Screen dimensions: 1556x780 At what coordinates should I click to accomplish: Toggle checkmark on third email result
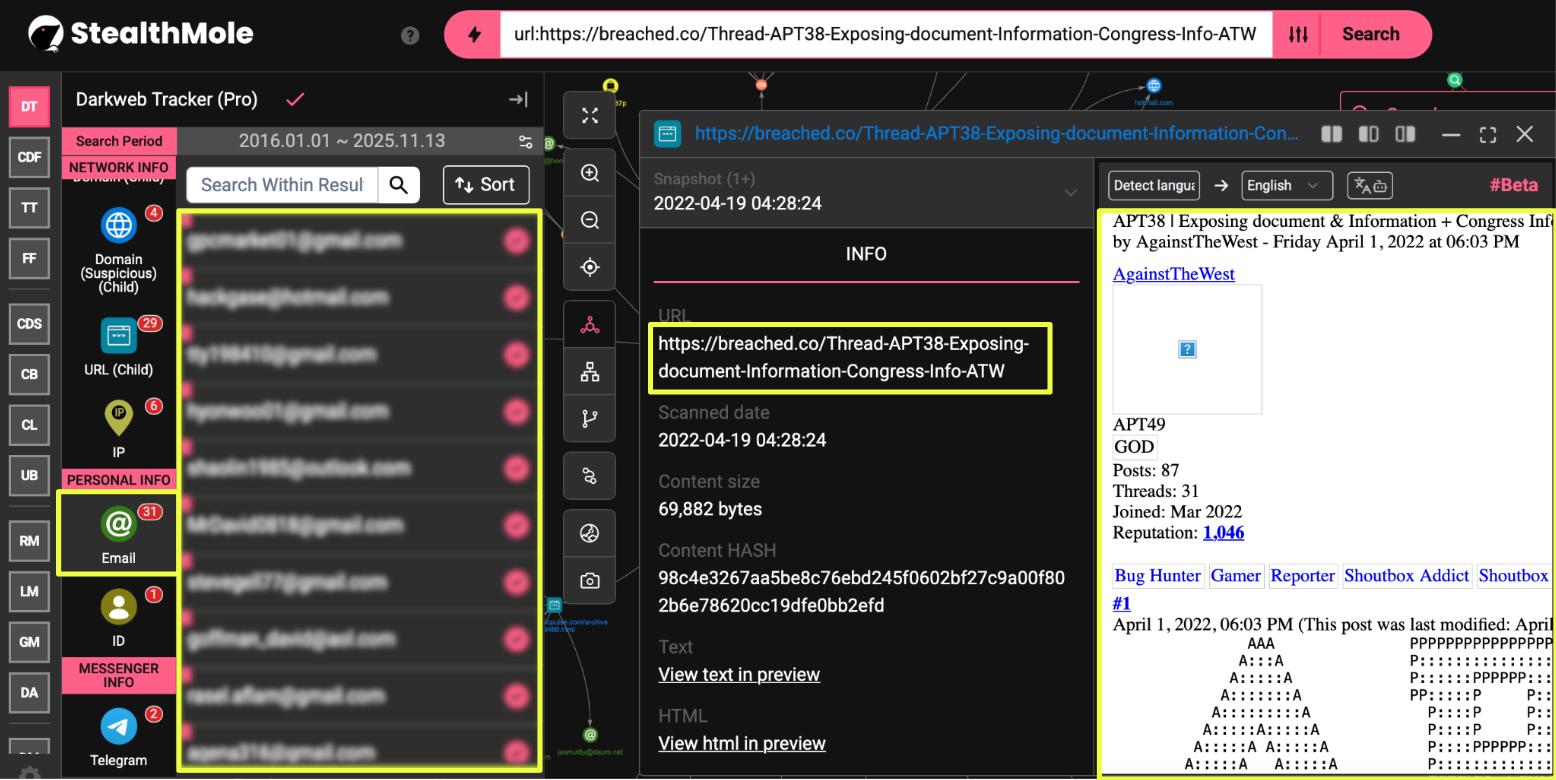click(516, 354)
